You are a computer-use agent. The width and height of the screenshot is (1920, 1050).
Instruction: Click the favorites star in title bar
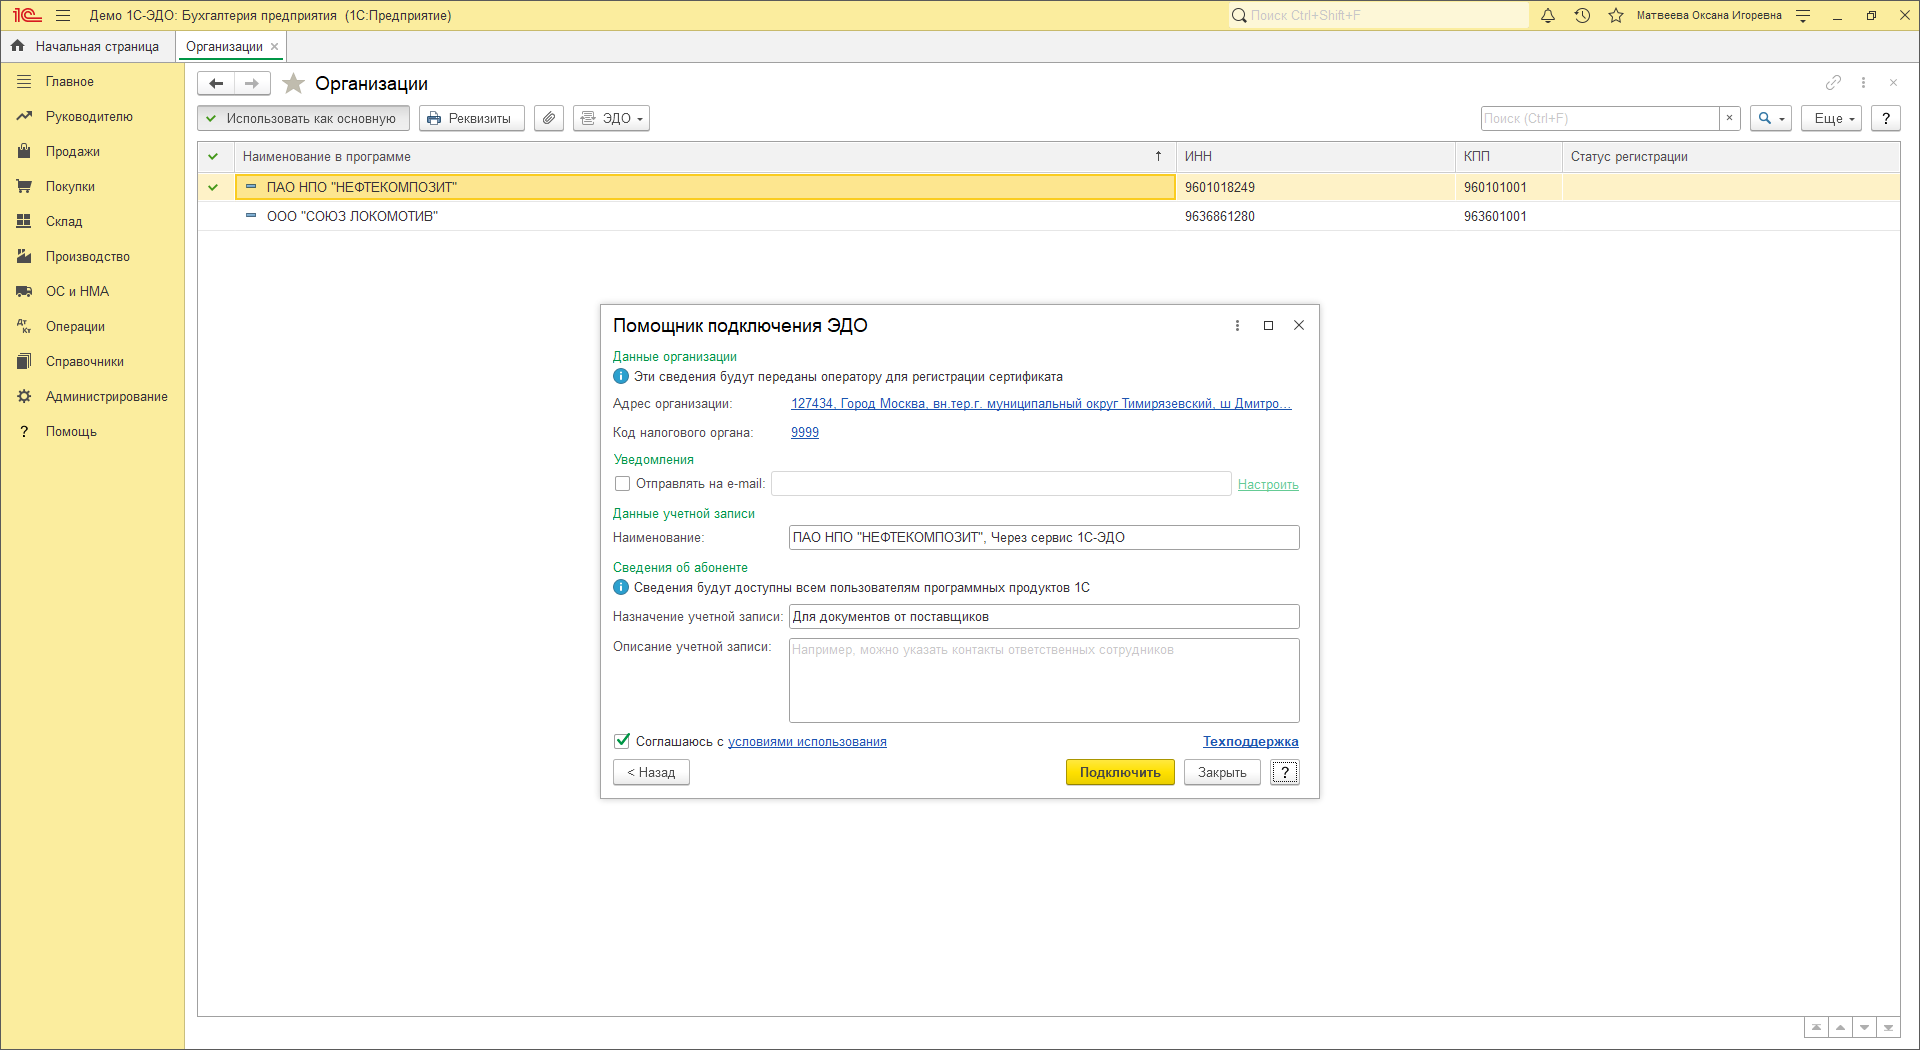(1616, 16)
